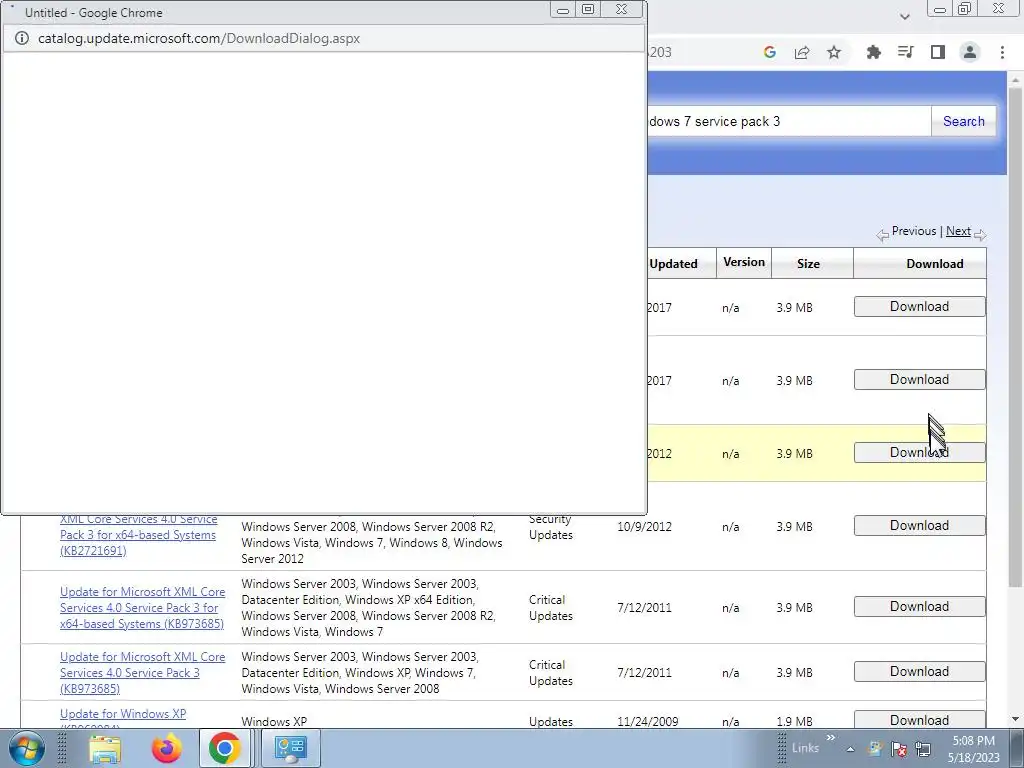Click the Previous results link
The image size is (1024, 768).
point(914,231)
